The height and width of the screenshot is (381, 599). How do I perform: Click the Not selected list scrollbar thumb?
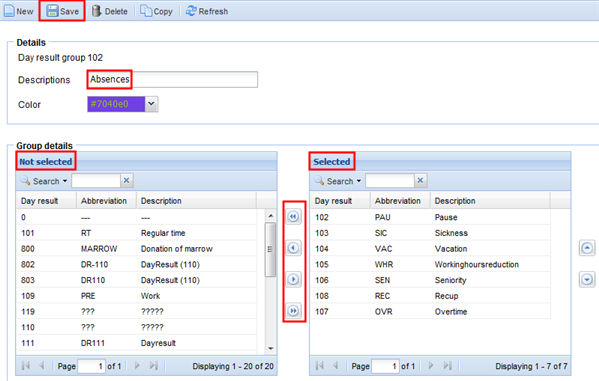270,250
